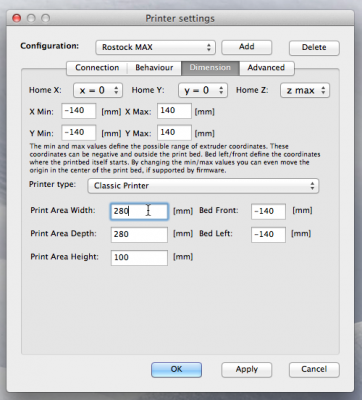Click the Bed Front input field

coord(268,211)
